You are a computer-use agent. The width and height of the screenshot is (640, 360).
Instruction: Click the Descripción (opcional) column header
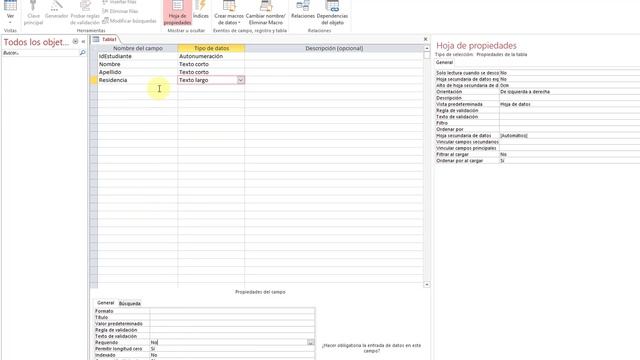coord(334,48)
